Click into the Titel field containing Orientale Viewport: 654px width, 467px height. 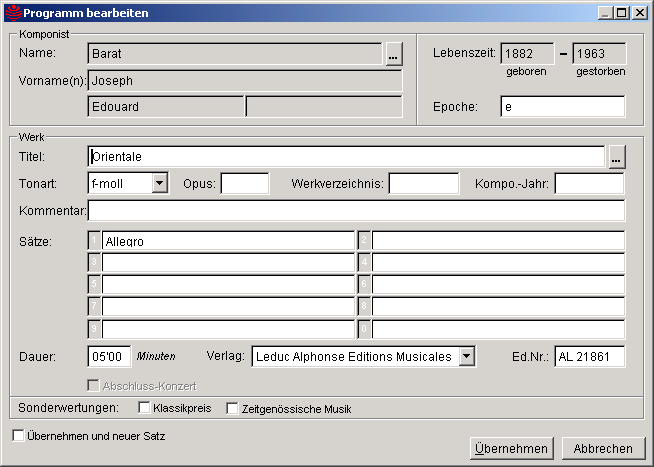346,157
